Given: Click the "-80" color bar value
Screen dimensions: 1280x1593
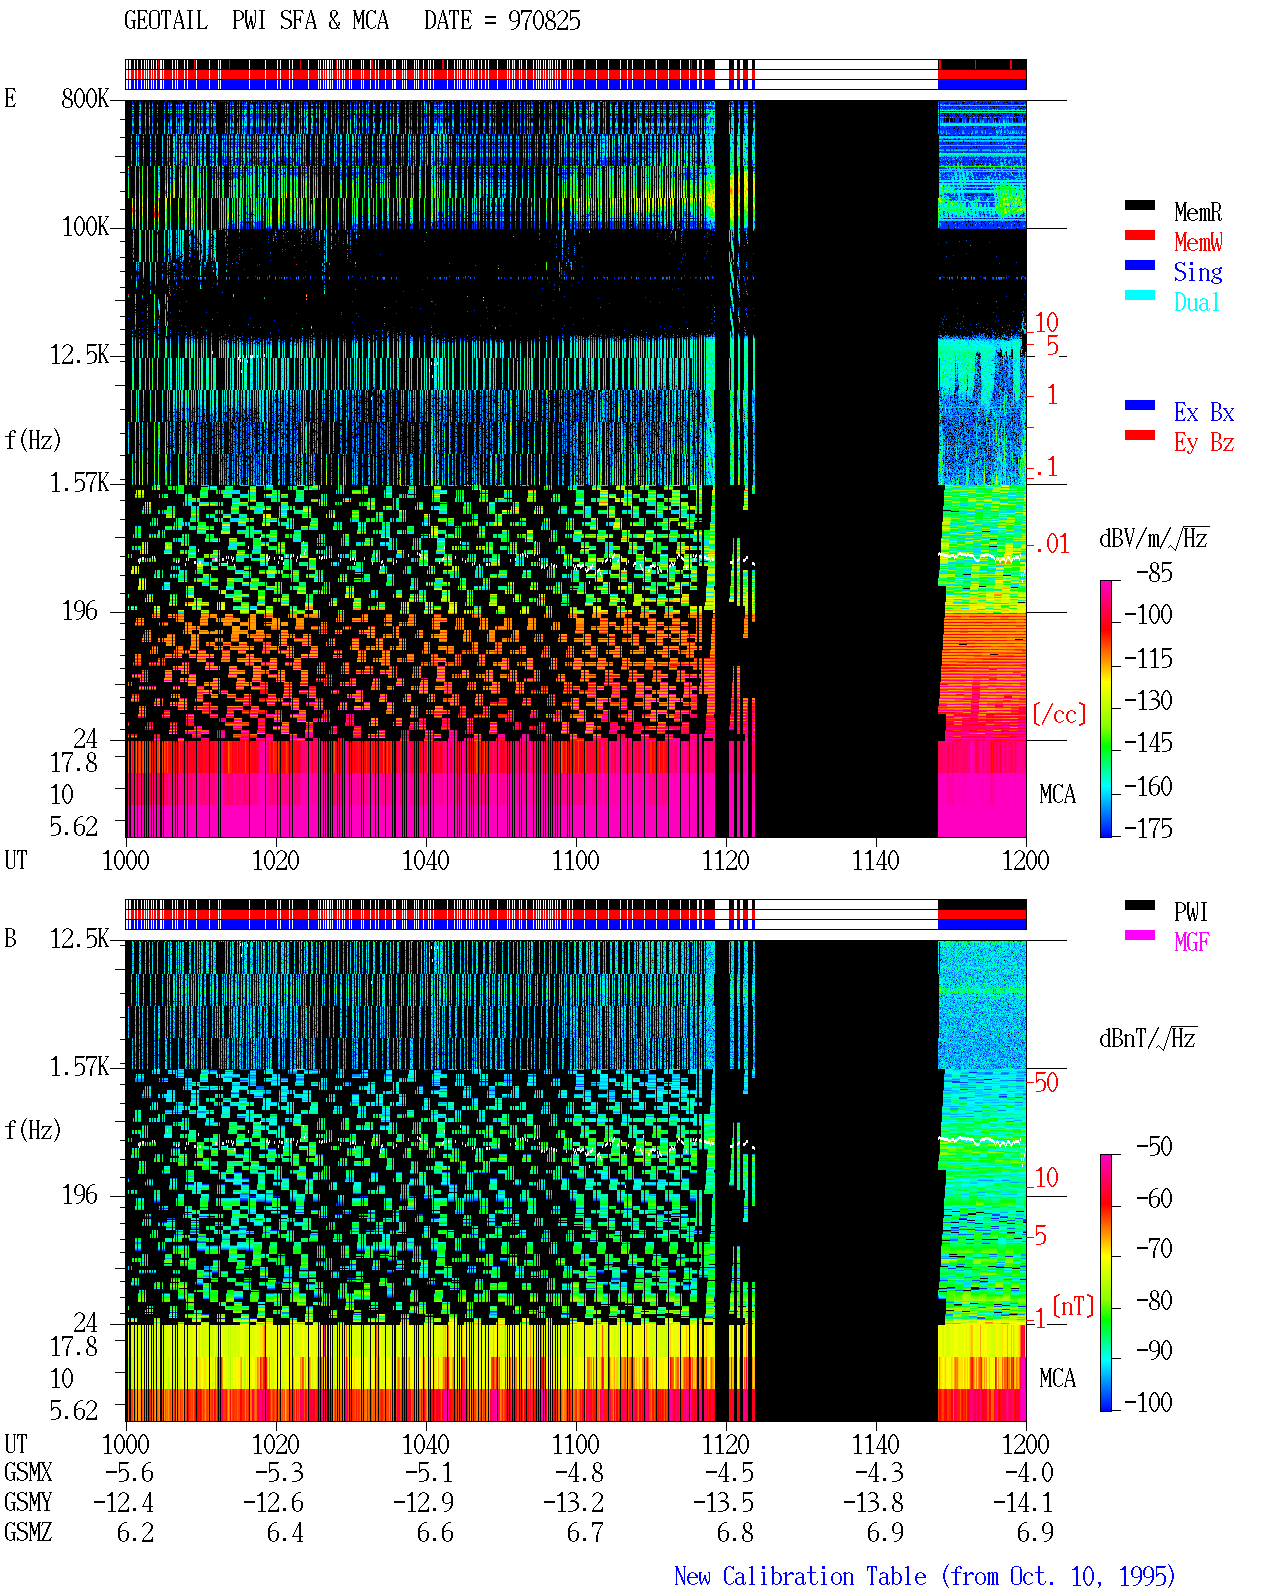Looking at the screenshot, I should (x=1154, y=1300).
